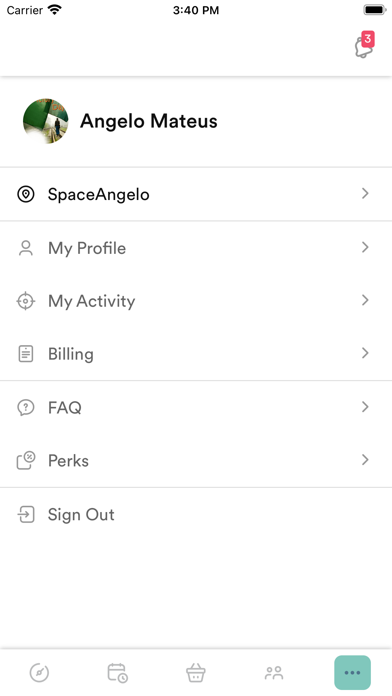
Task: Open the FAQ menu item
Action: (x=196, y=407)
